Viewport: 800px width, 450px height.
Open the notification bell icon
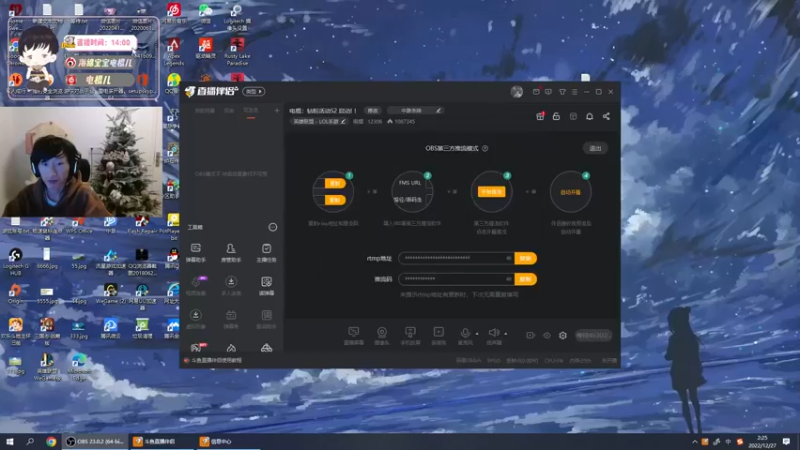(x=589, y=116)
